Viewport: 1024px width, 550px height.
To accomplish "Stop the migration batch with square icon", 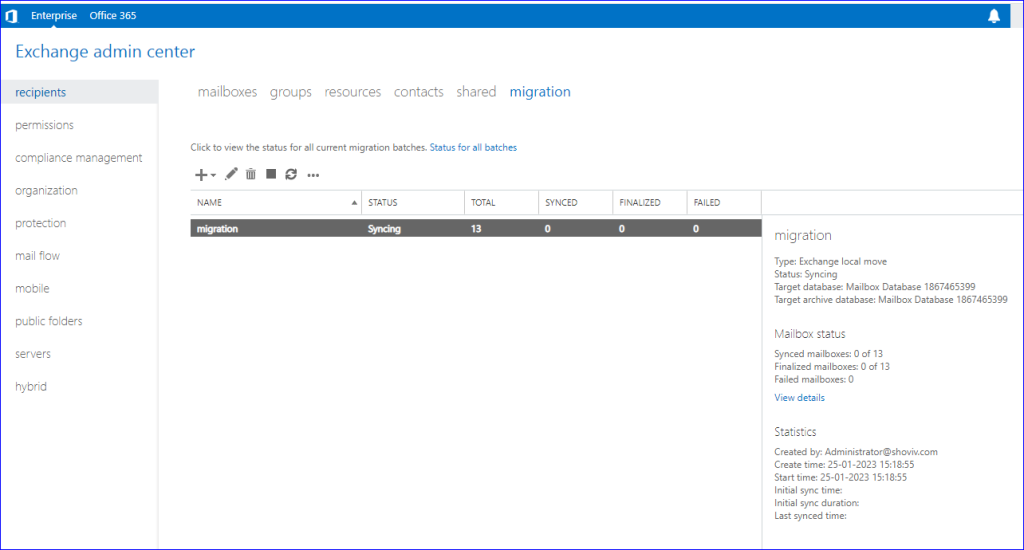I will tap(271, 174).
